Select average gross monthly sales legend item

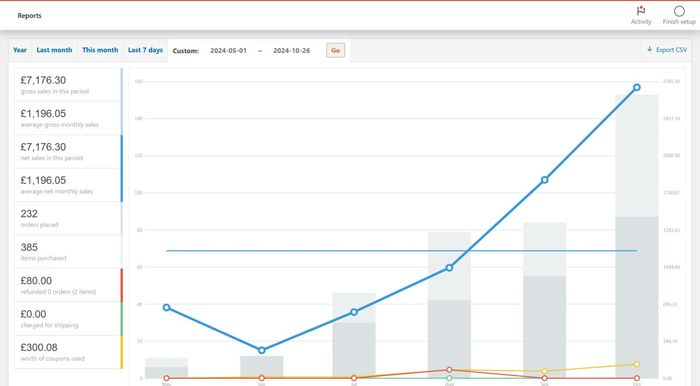(68, 118)
